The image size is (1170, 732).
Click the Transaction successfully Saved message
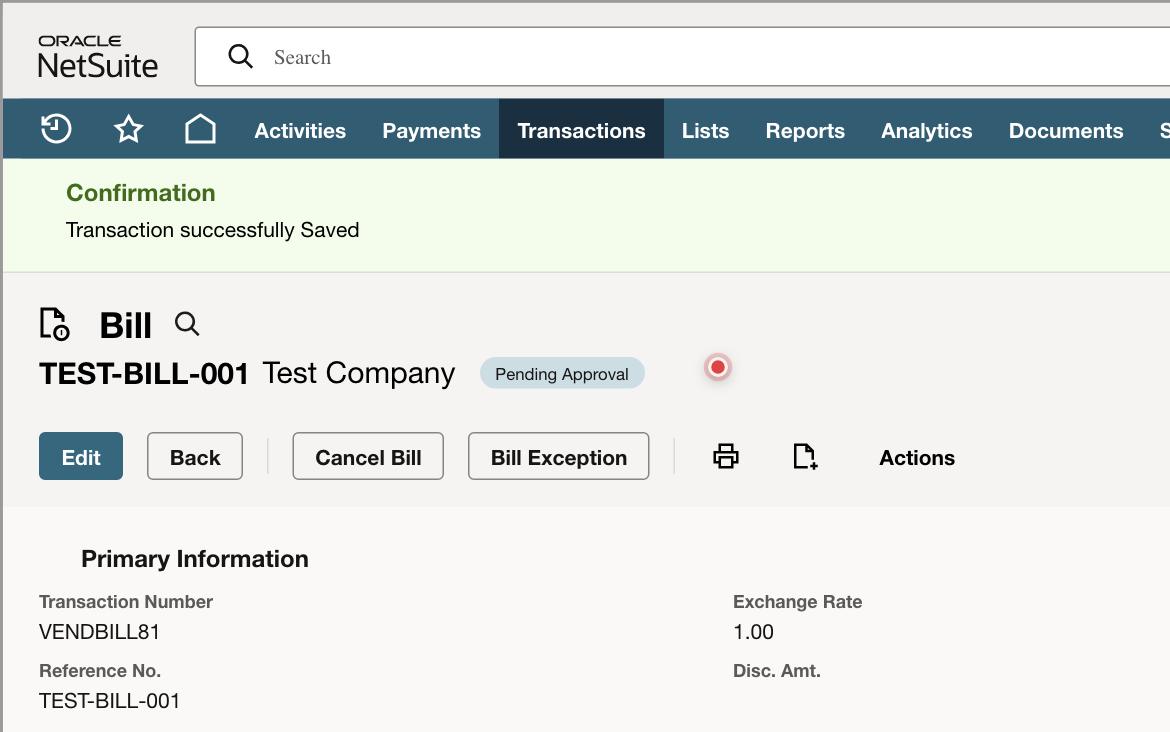click(x=213, y=230)
